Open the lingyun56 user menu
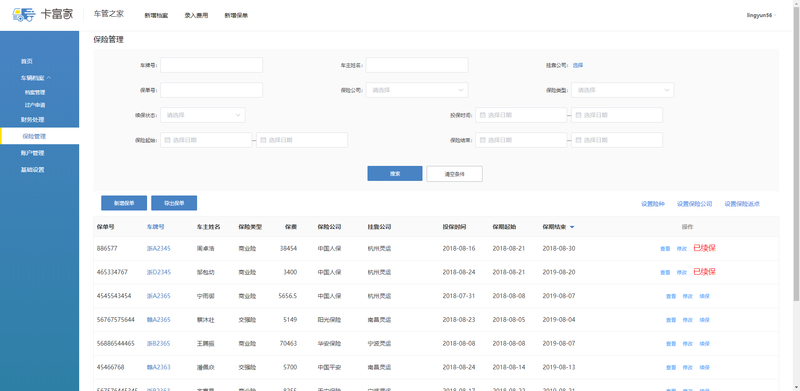Image resolution: width=800 pixels, height=391 pixels. pos(761,15)
